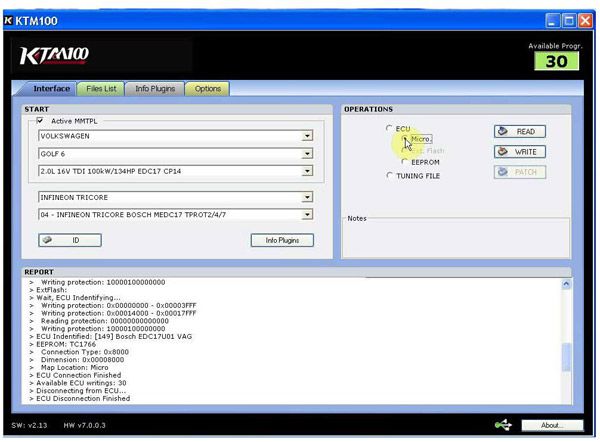The image size is (600, 442).
Task: Toggle the Active MMTPL checkbox
Action: [40, 120]
